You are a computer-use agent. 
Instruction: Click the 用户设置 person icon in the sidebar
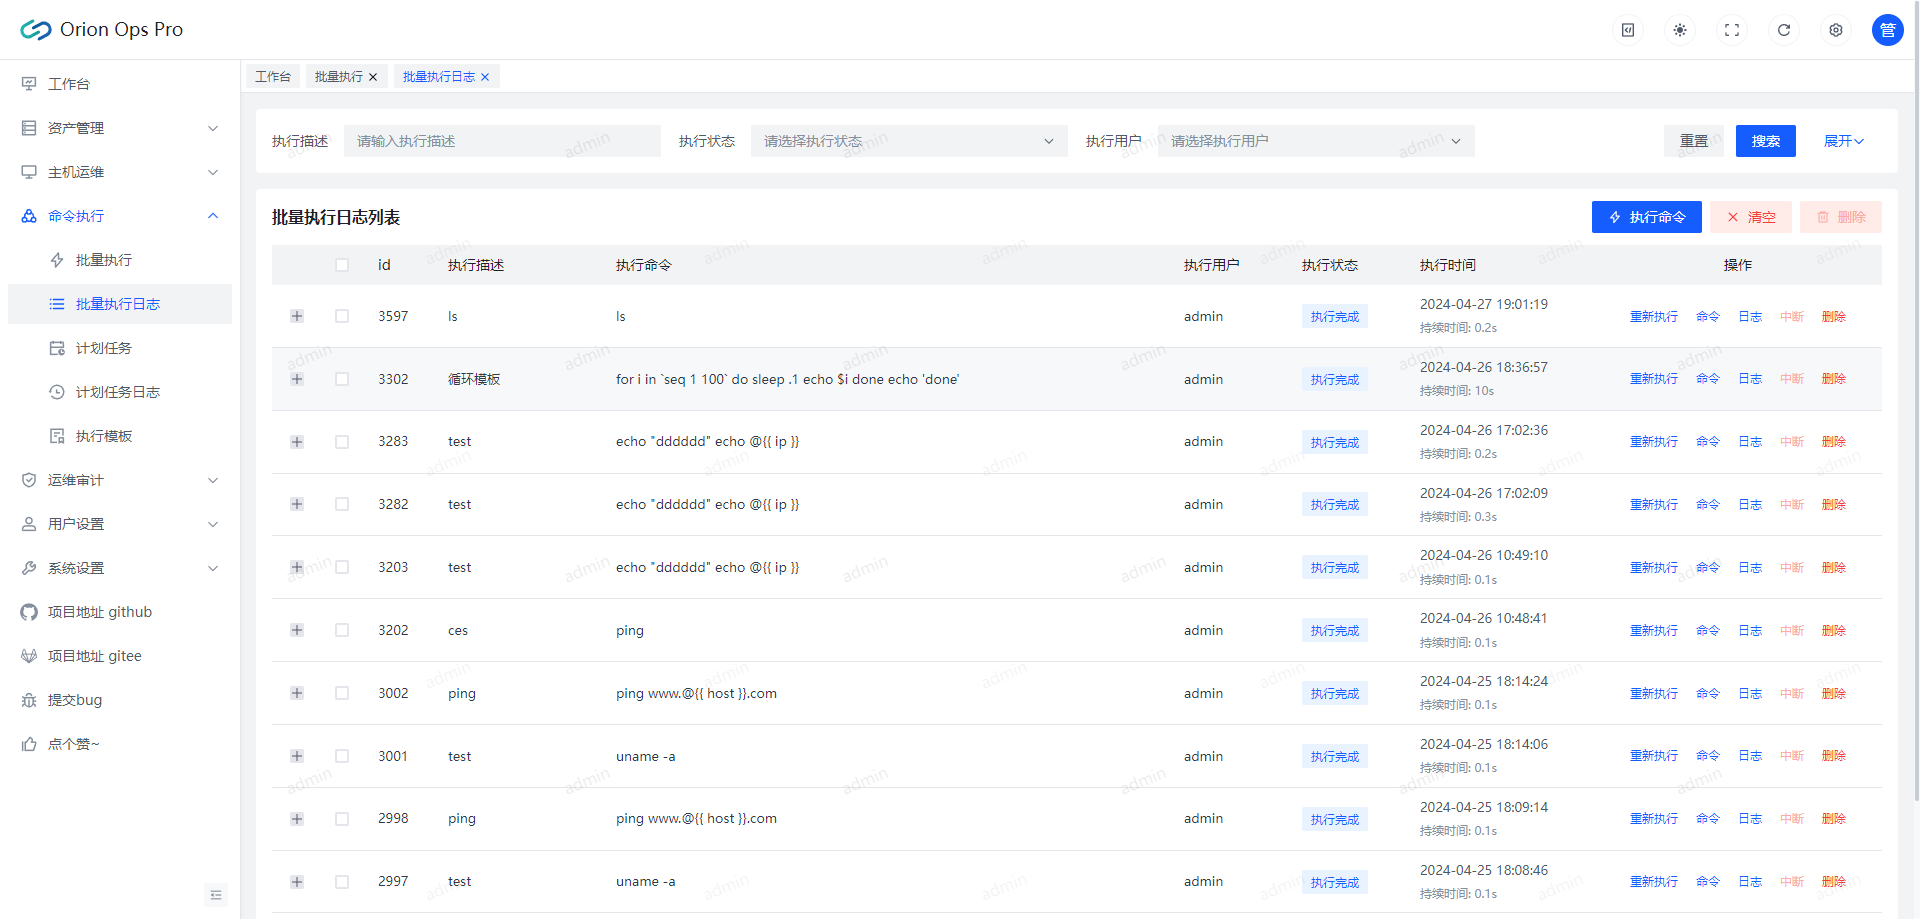[x=29, y=524]
